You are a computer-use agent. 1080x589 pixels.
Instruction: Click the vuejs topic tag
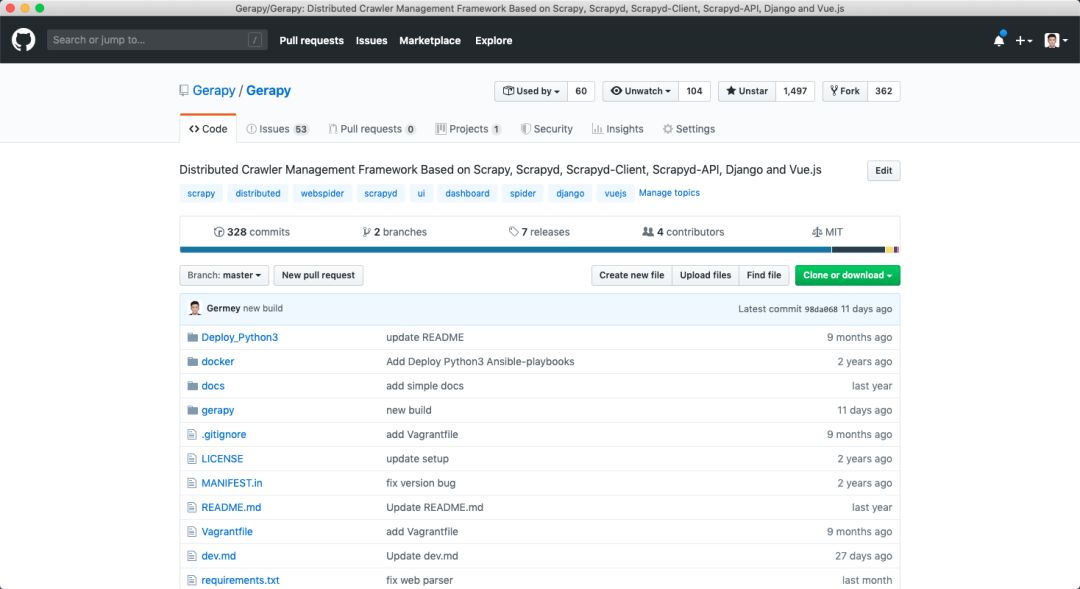(x=615, y=194)
